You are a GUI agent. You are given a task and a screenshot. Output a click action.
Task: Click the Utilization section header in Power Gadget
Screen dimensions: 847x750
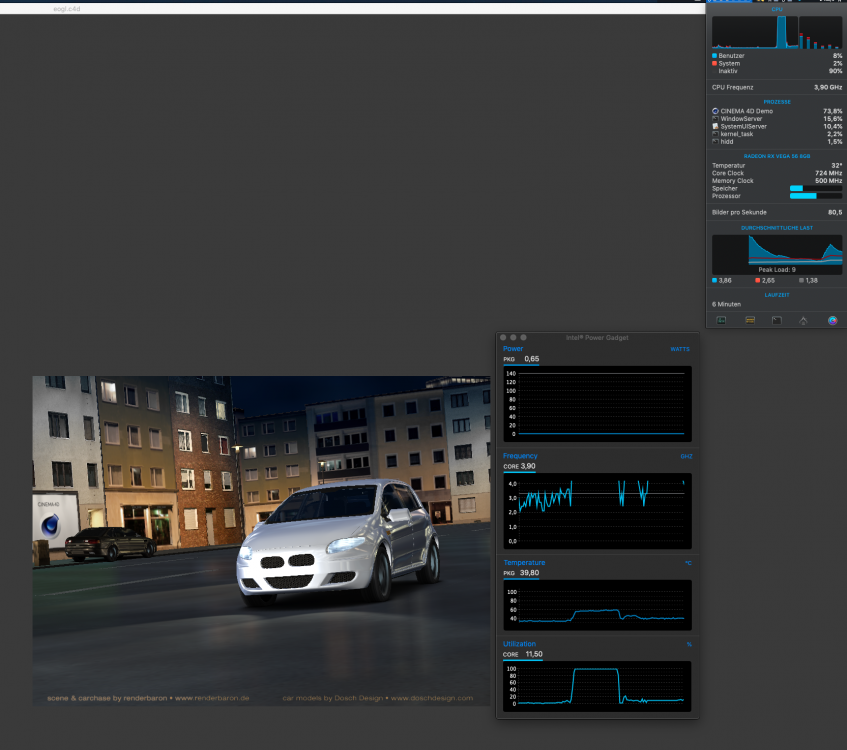[519, 644]
